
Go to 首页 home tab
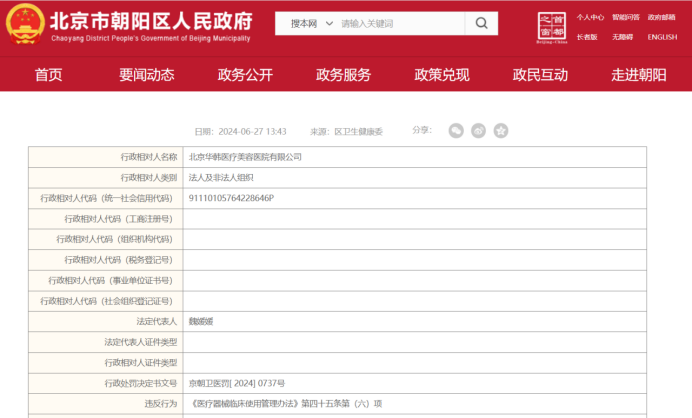click(48, 75)
